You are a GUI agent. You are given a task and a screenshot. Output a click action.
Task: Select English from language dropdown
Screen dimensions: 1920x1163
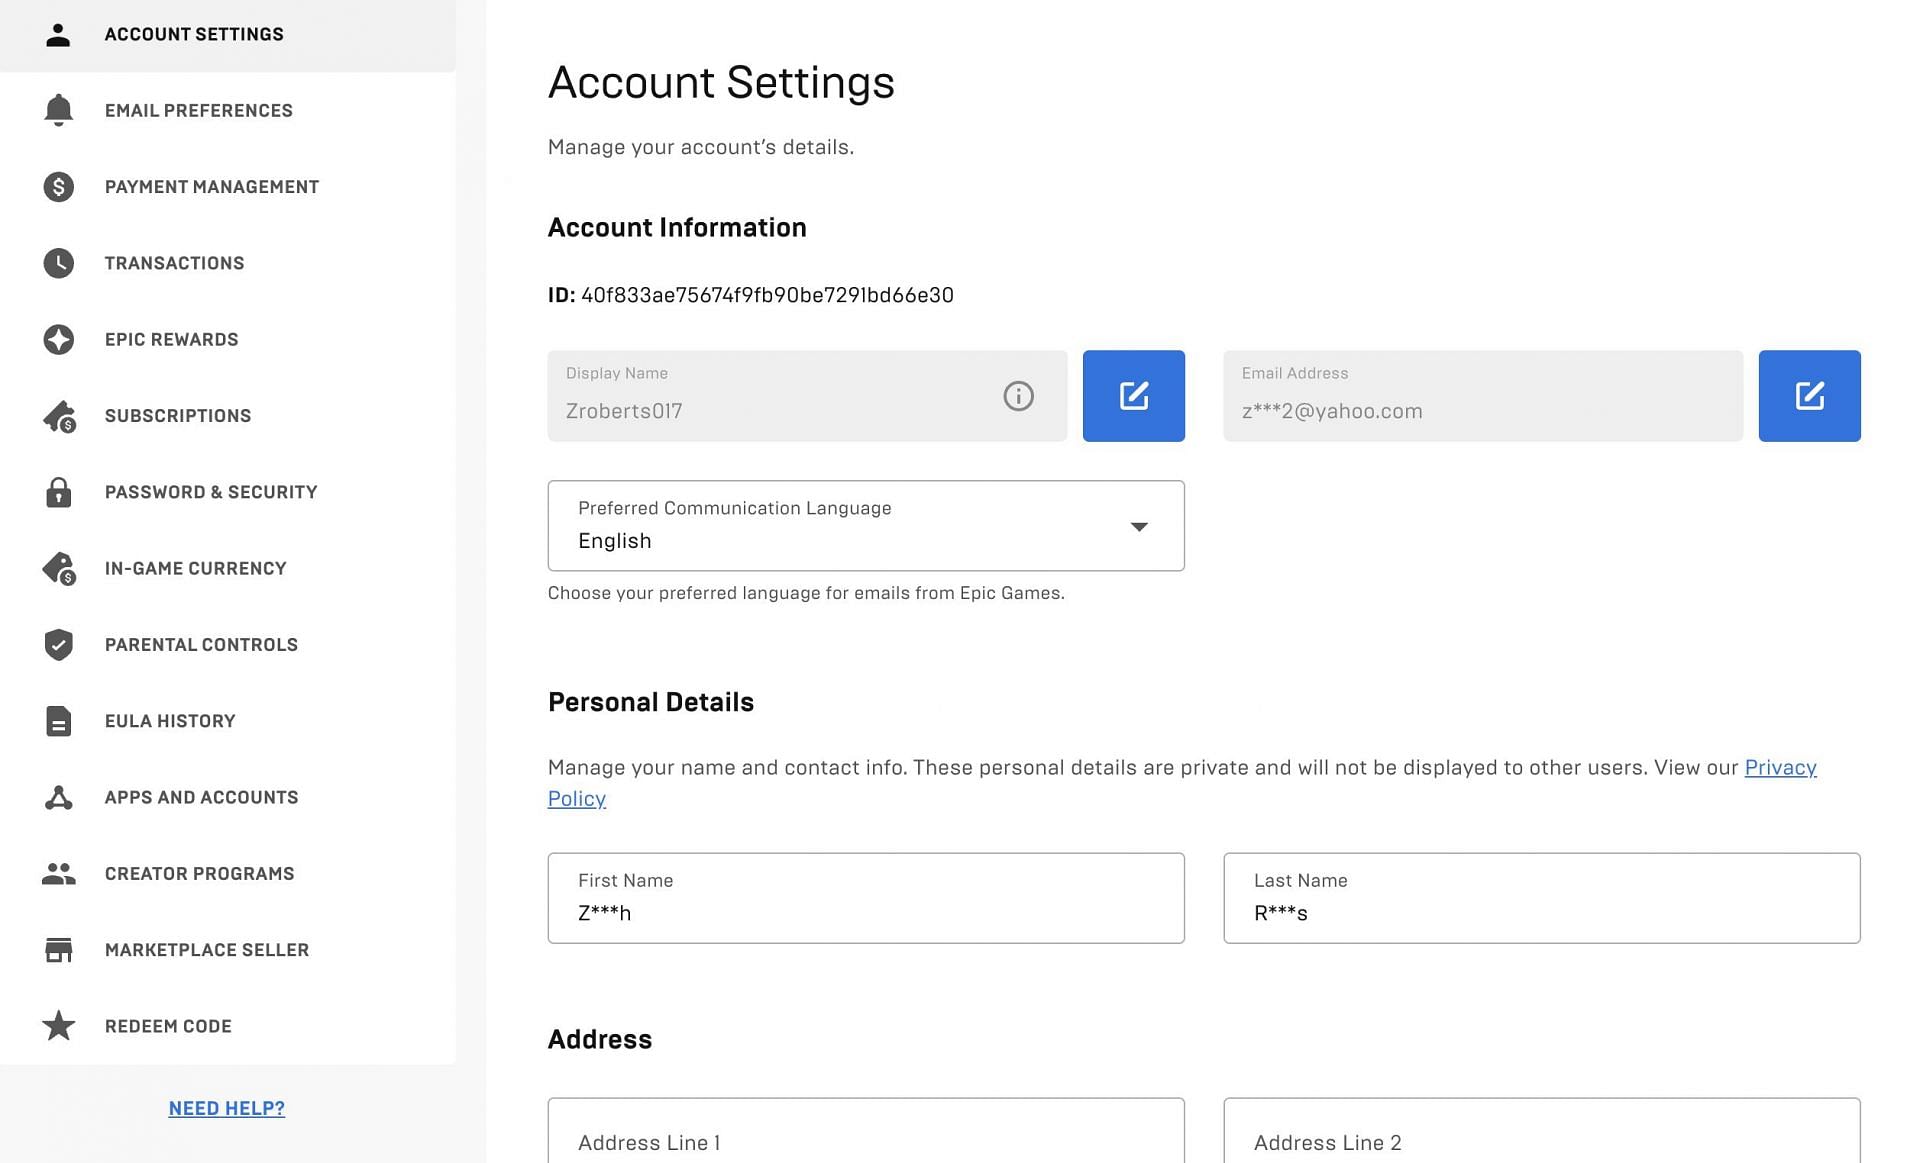coord(867,525)
